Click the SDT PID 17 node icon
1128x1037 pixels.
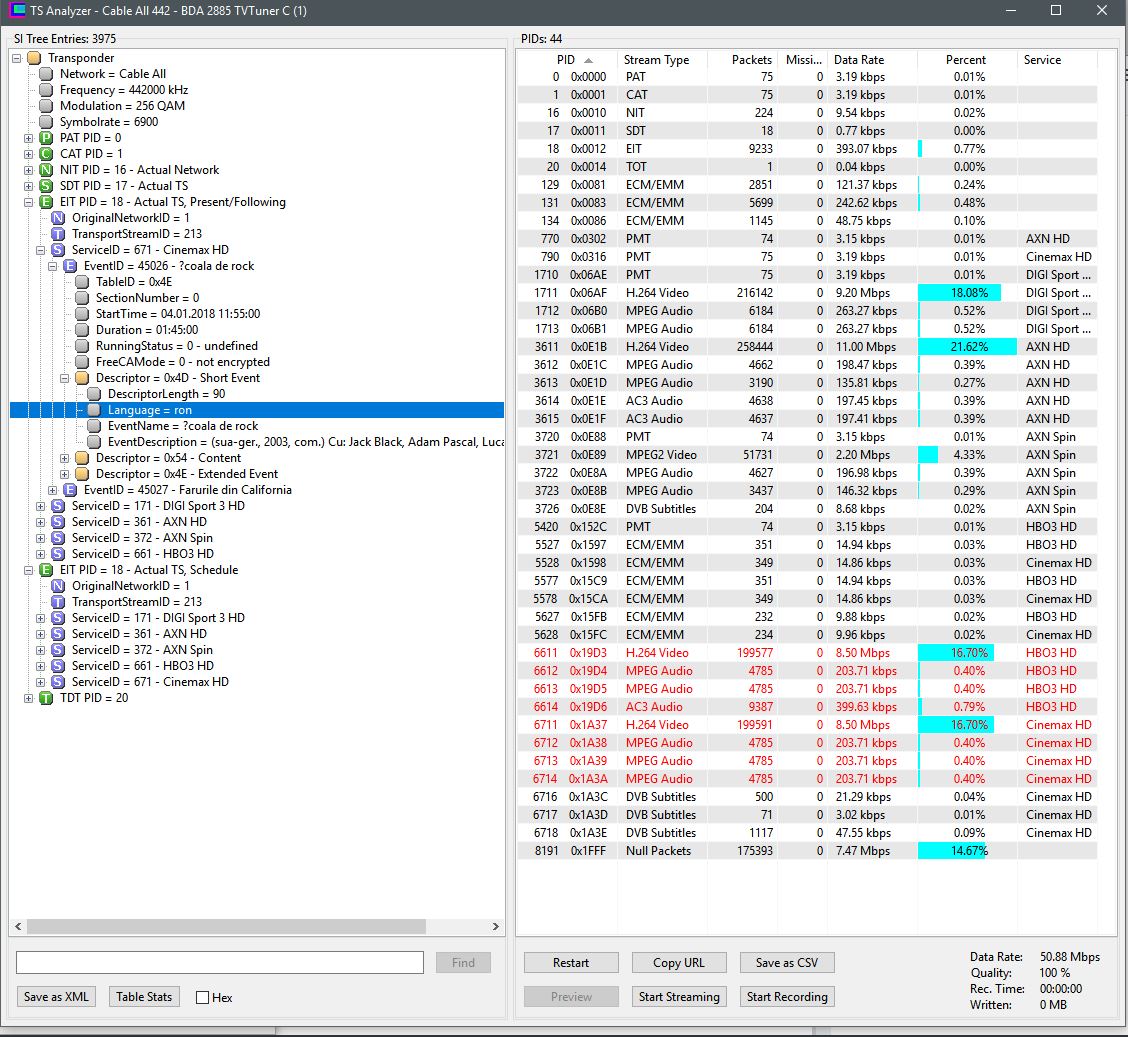[x=46, y=186]
